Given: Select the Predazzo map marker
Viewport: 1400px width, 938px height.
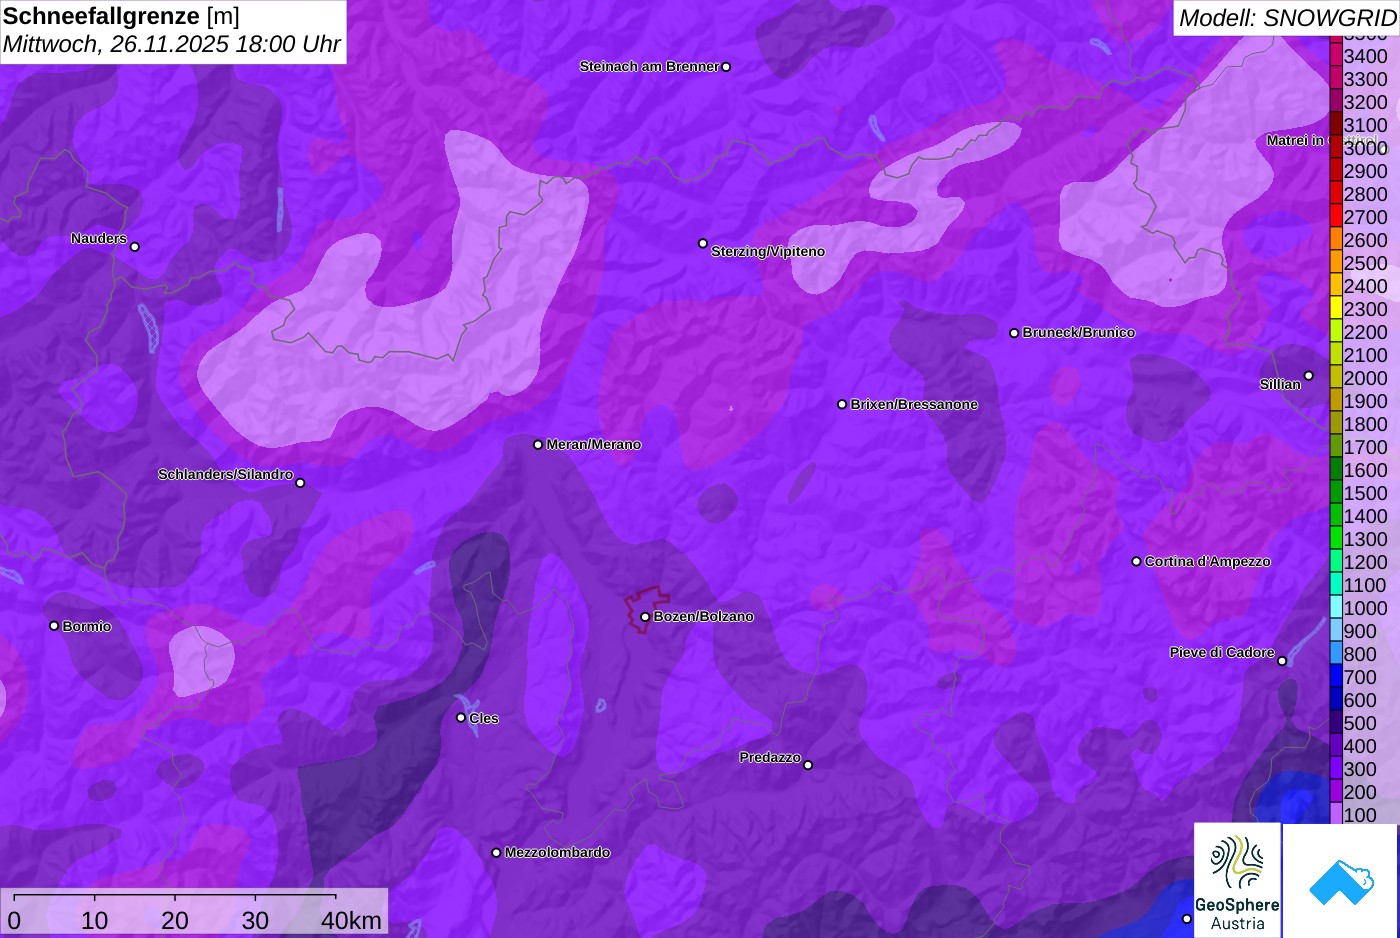Looking at the screenshot, I should tap(808, 765).
